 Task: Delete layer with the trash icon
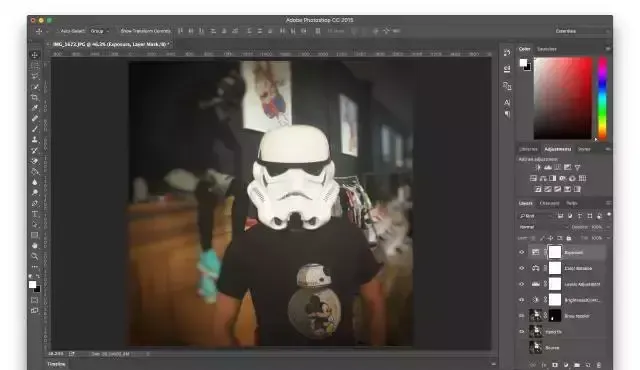pyautogui.click(x=599, y=365)
